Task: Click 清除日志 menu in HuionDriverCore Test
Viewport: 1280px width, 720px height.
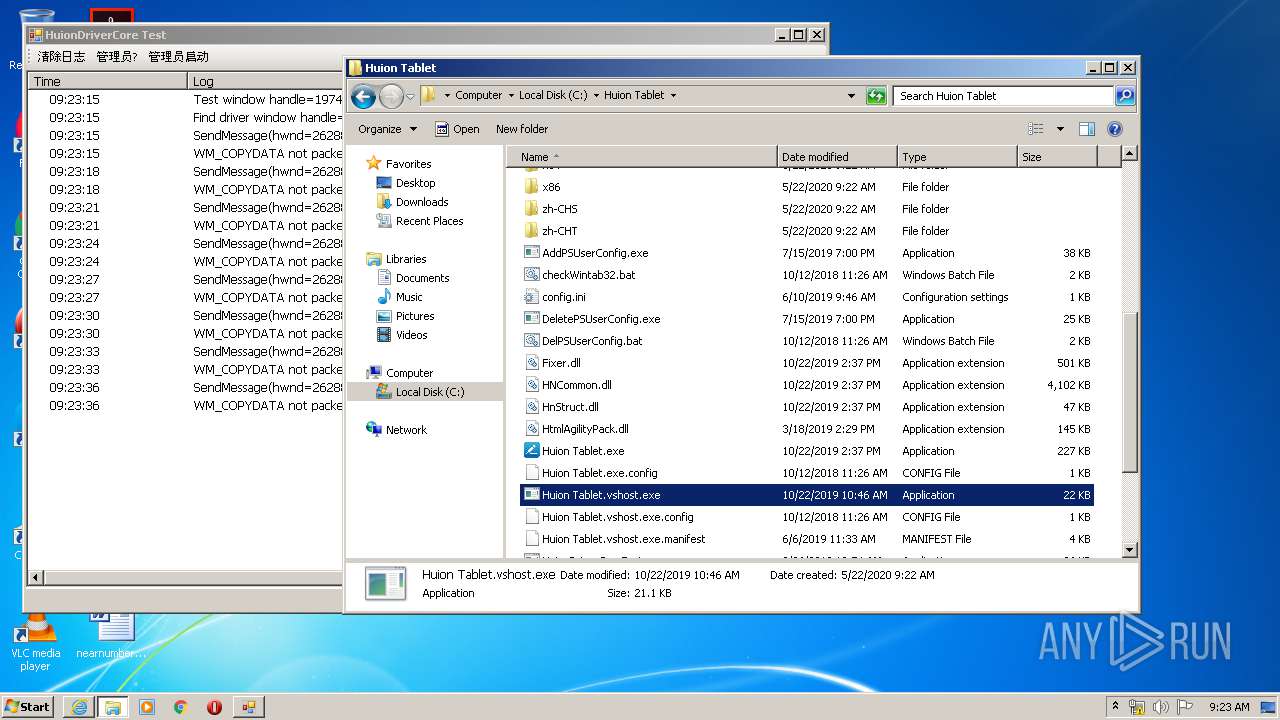Action: (x=61, y=56)
